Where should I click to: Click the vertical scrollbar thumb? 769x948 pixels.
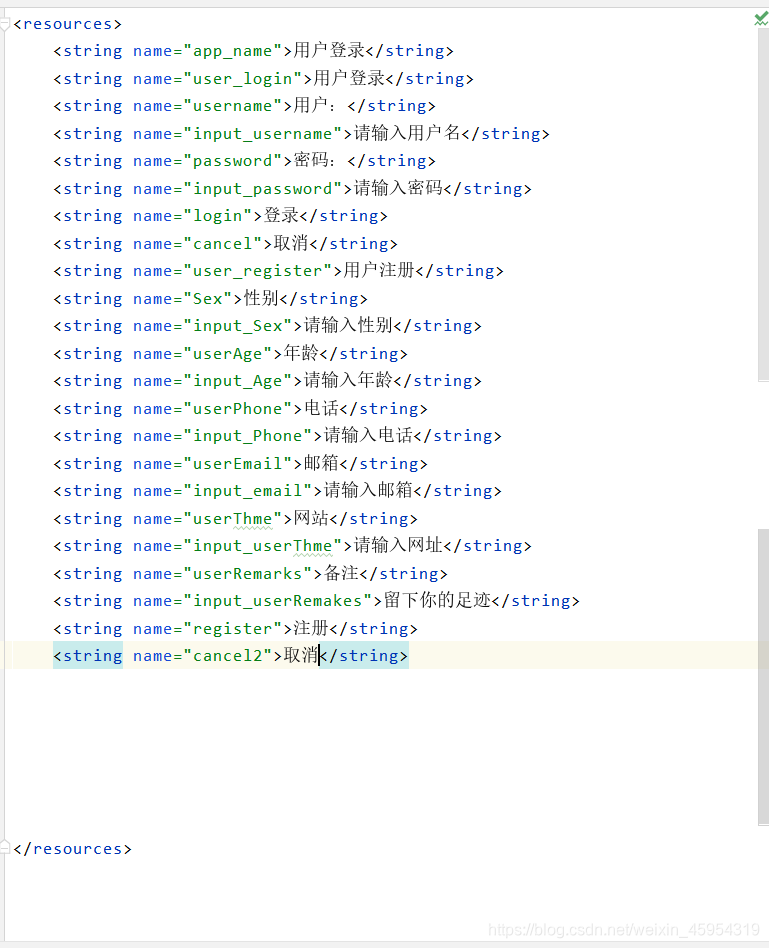tap(764, 677)
